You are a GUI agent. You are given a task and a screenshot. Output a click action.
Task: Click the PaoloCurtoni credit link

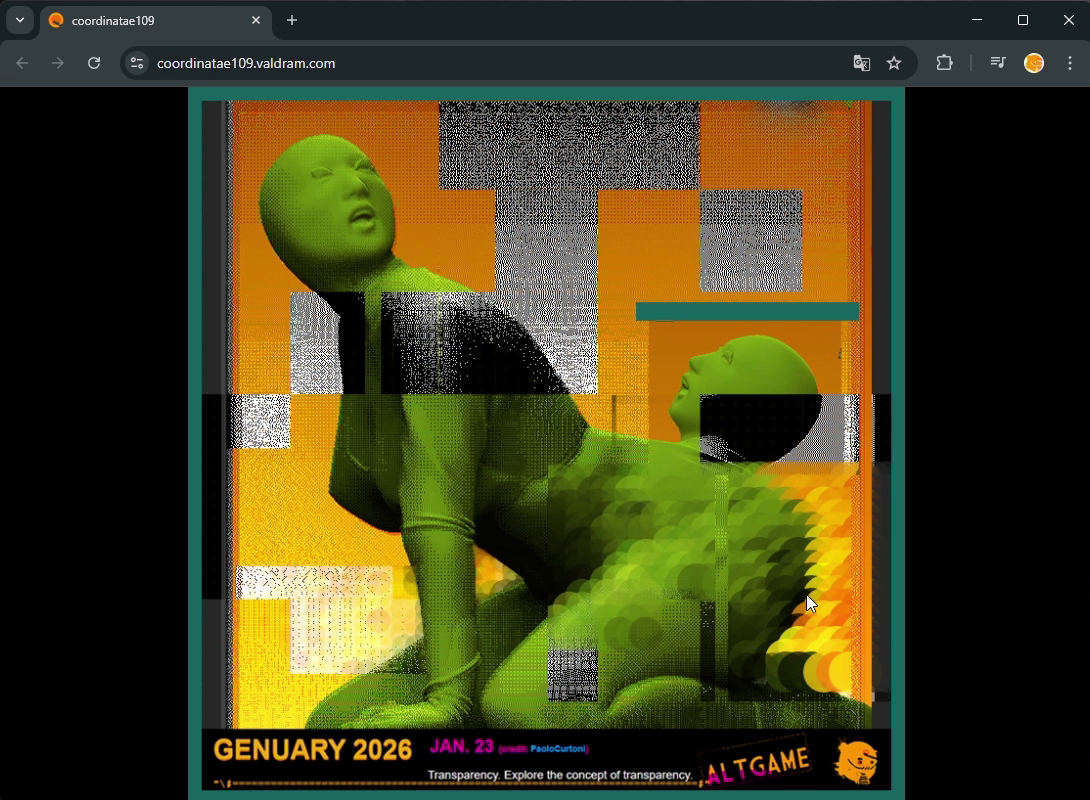pyautogui.click(x=558, y=749)
